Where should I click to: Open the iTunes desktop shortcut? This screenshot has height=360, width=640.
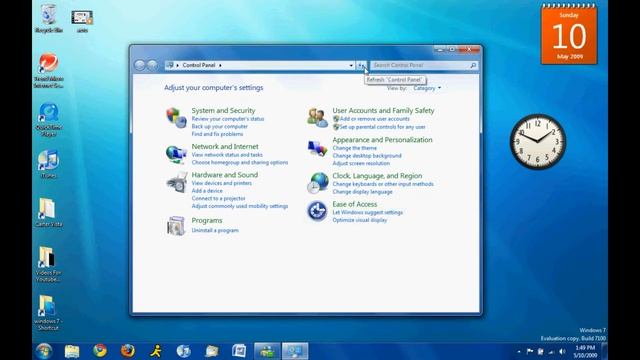(48, 164)
